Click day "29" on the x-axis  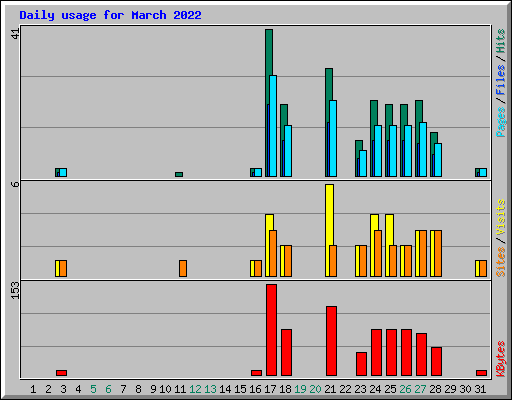tap(450, 389)
